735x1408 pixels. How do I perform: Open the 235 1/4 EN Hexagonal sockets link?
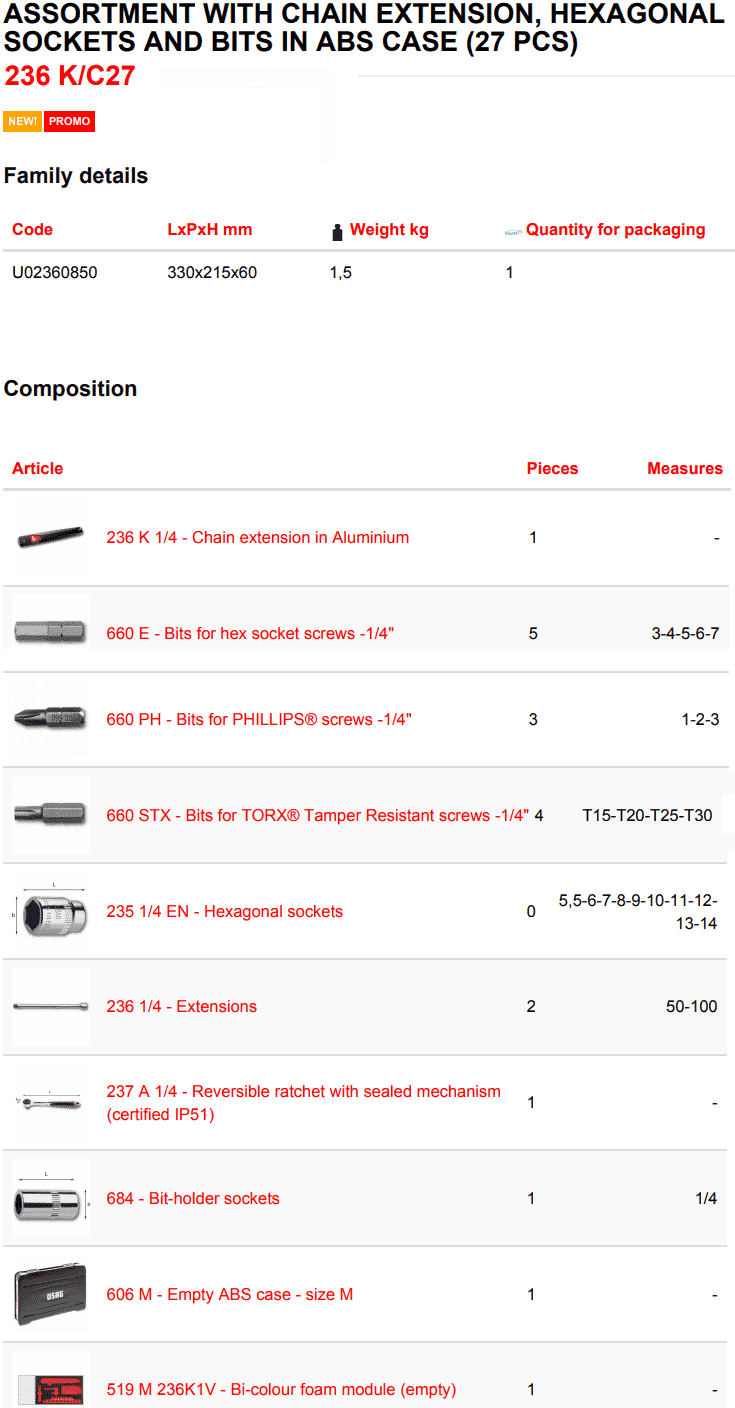tap(224, 911)
